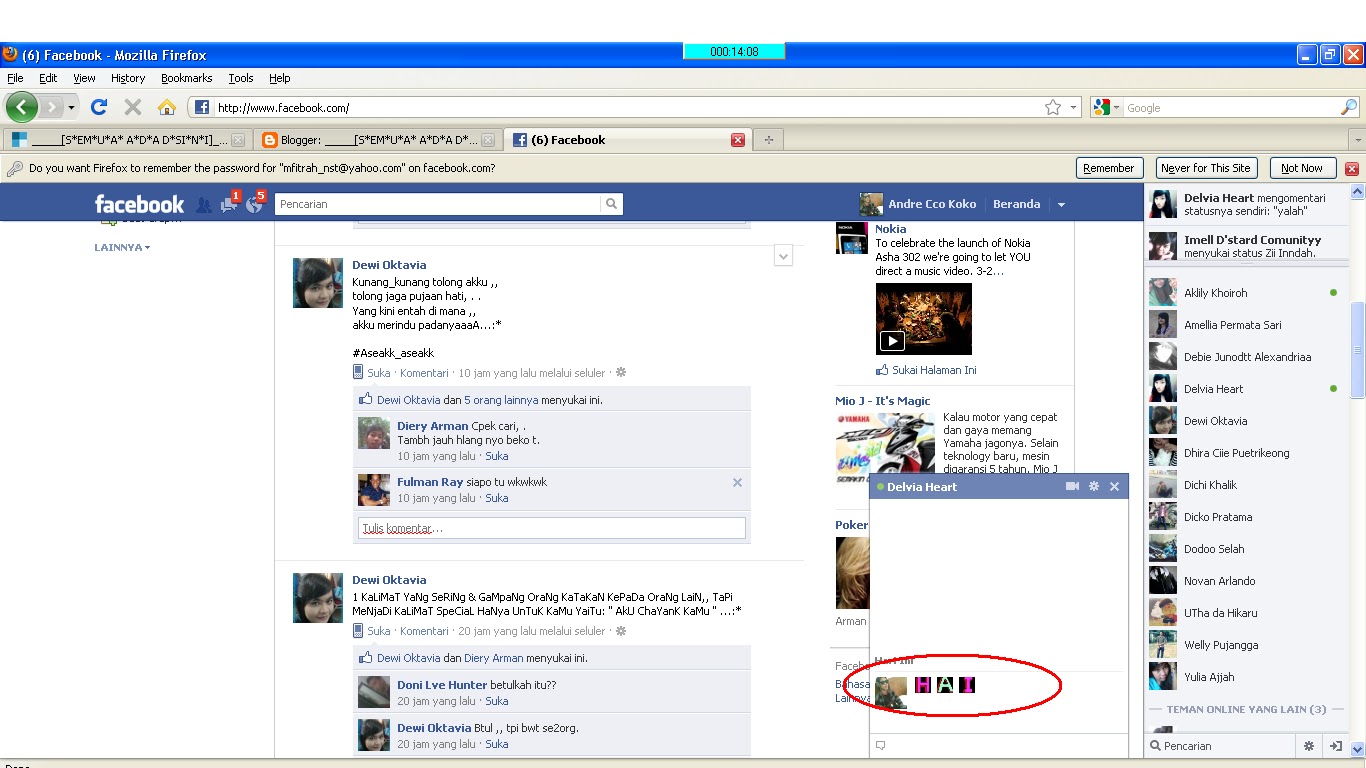Click the Never for This Site button

(x=1205, y=168)
